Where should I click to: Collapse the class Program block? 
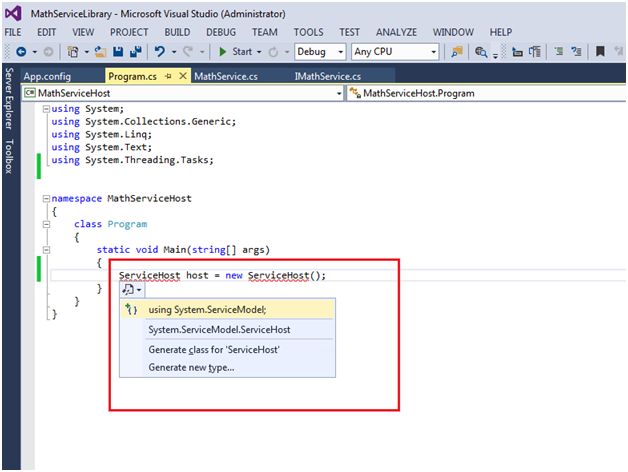[46, 224]
